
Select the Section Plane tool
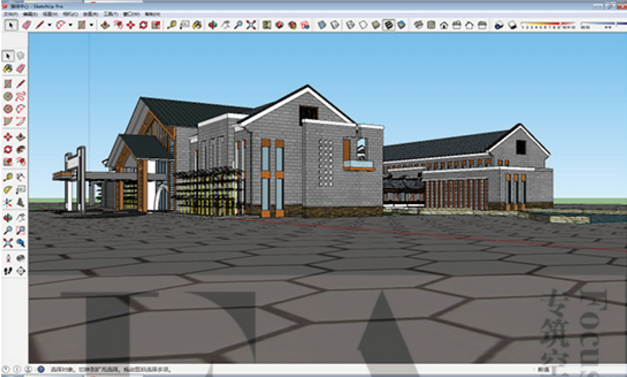[x=20, y=271]
